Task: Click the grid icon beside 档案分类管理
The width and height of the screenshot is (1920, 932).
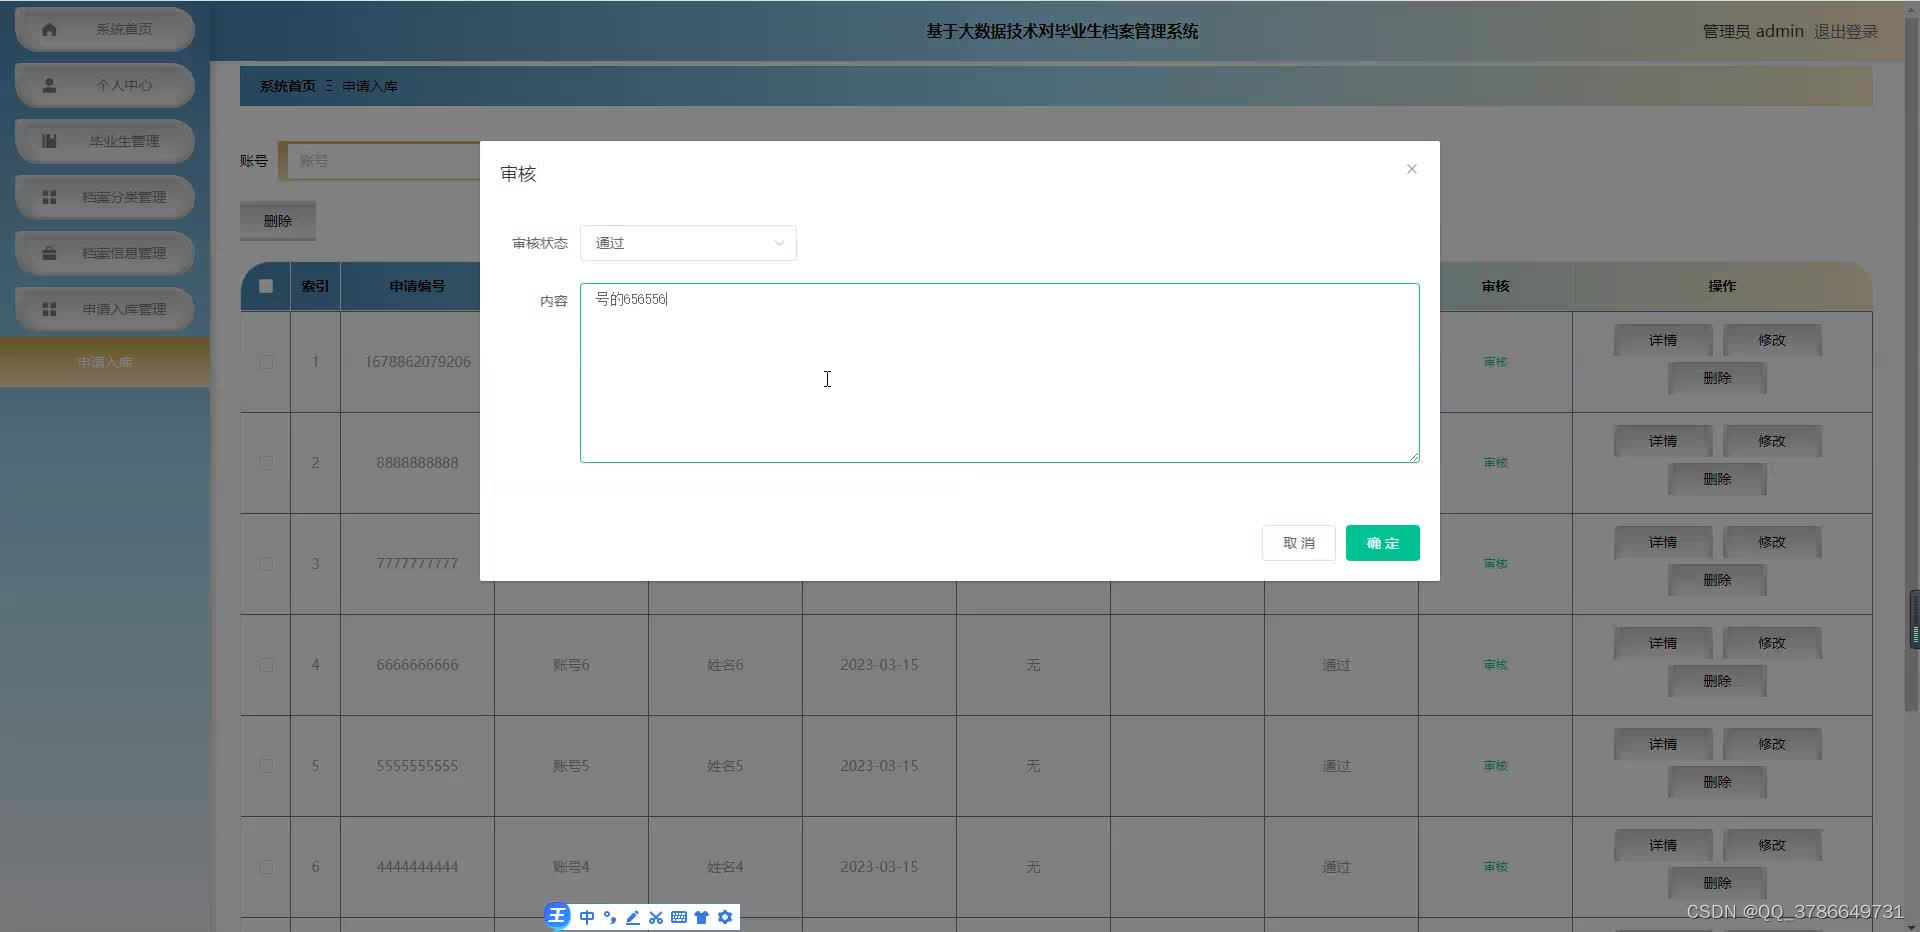Action: [49, 197]
